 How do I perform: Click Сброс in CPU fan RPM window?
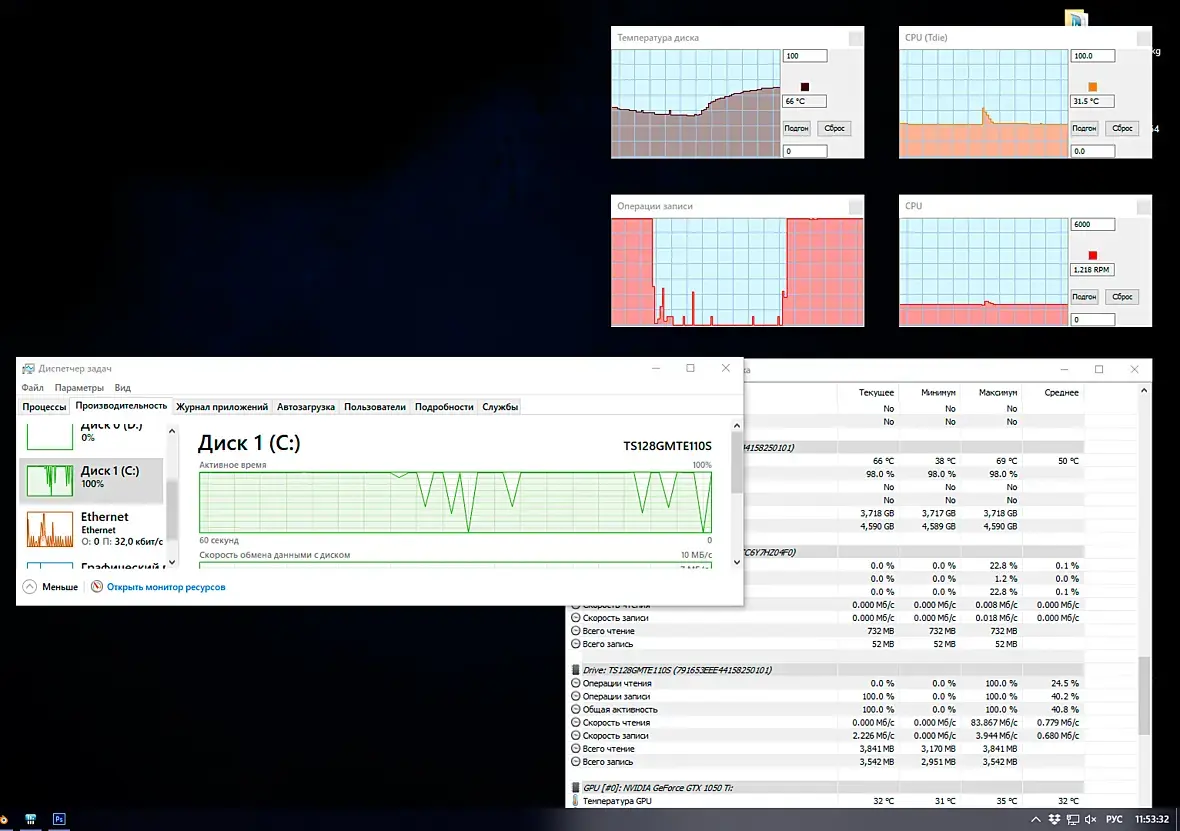(x=1122, y=297)
